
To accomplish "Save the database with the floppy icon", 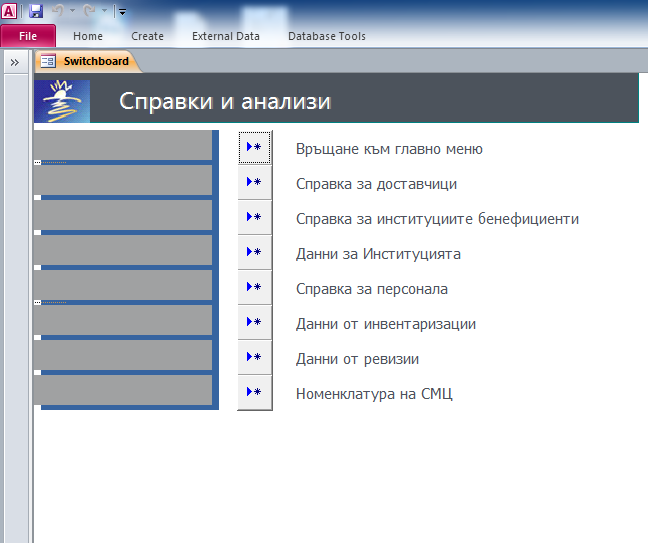I will click(x=36, y=11).
